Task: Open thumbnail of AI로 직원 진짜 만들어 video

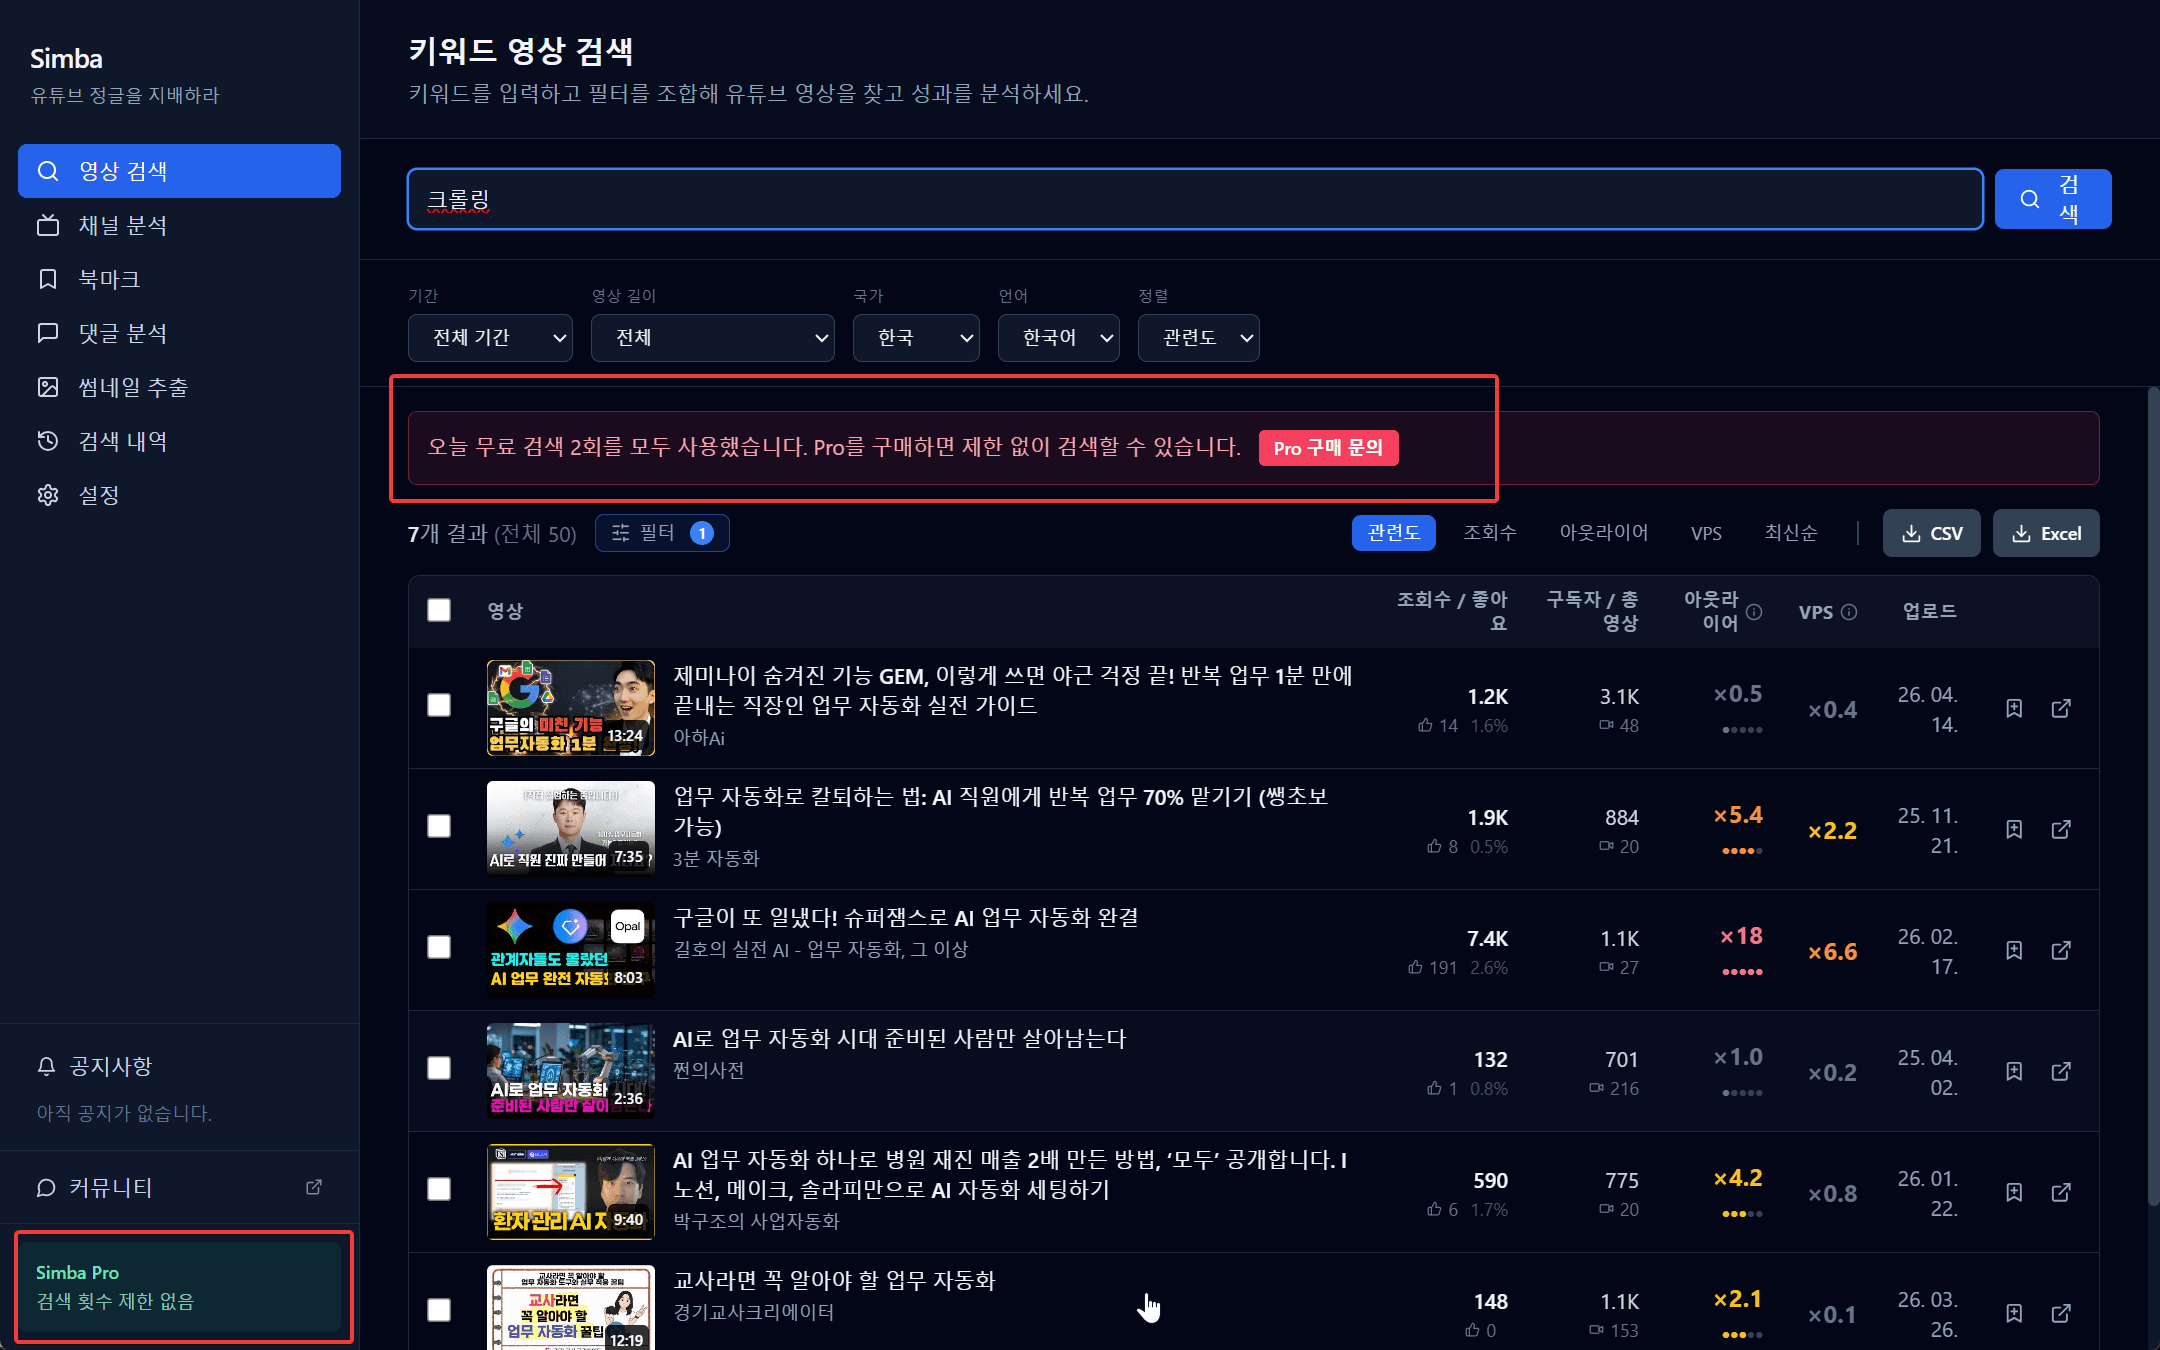Action: [x=571, y=829]
